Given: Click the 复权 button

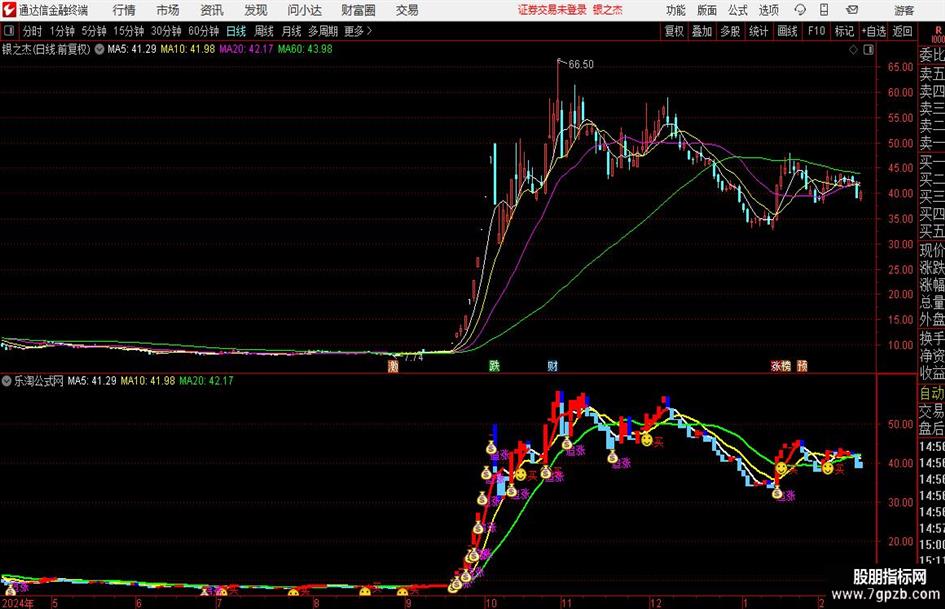Looking at the screenshot, I should [674, 31].
